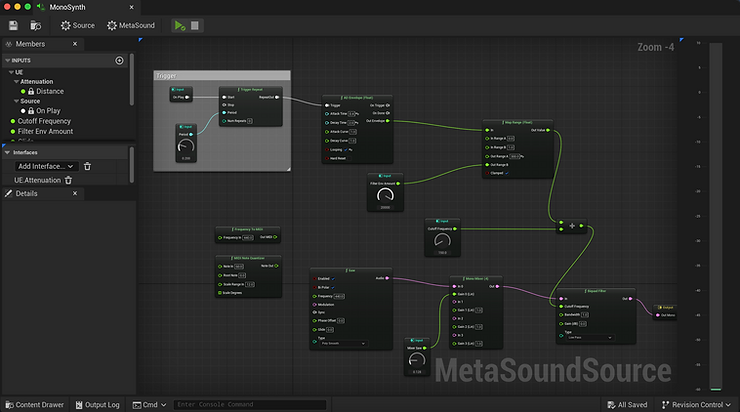The width and height of the screenshot is (740, 412).
Task: Collapse the Source tree group
Action: tap(17, 101)
